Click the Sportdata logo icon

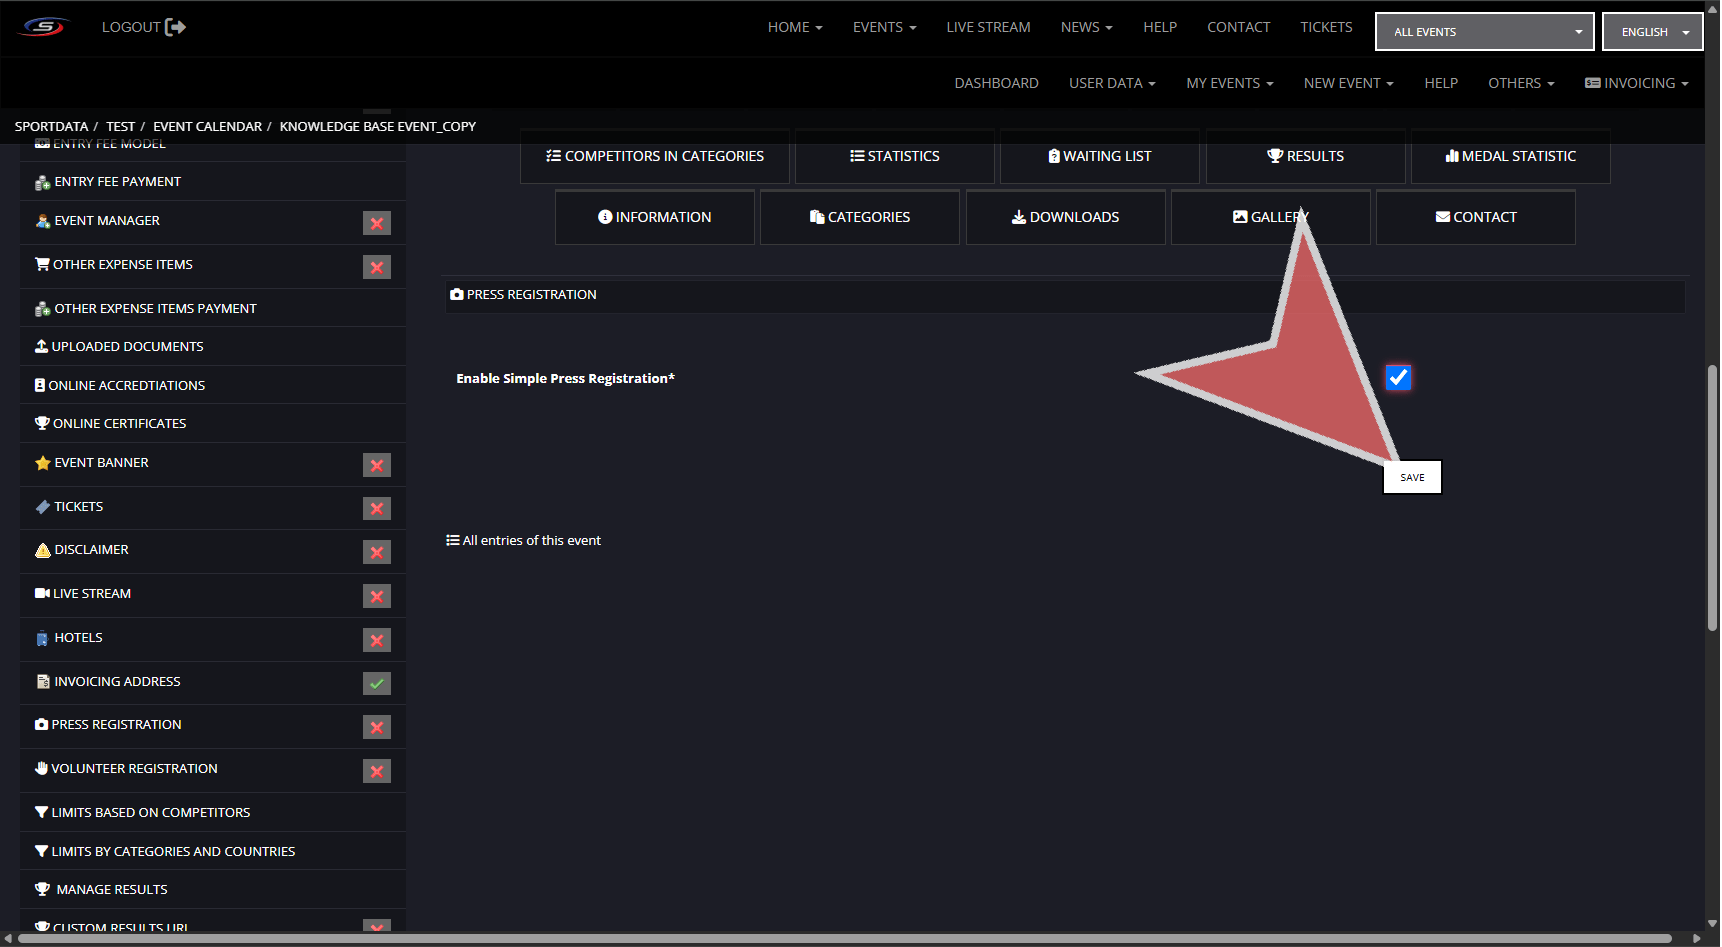click(x=45, y=27)
